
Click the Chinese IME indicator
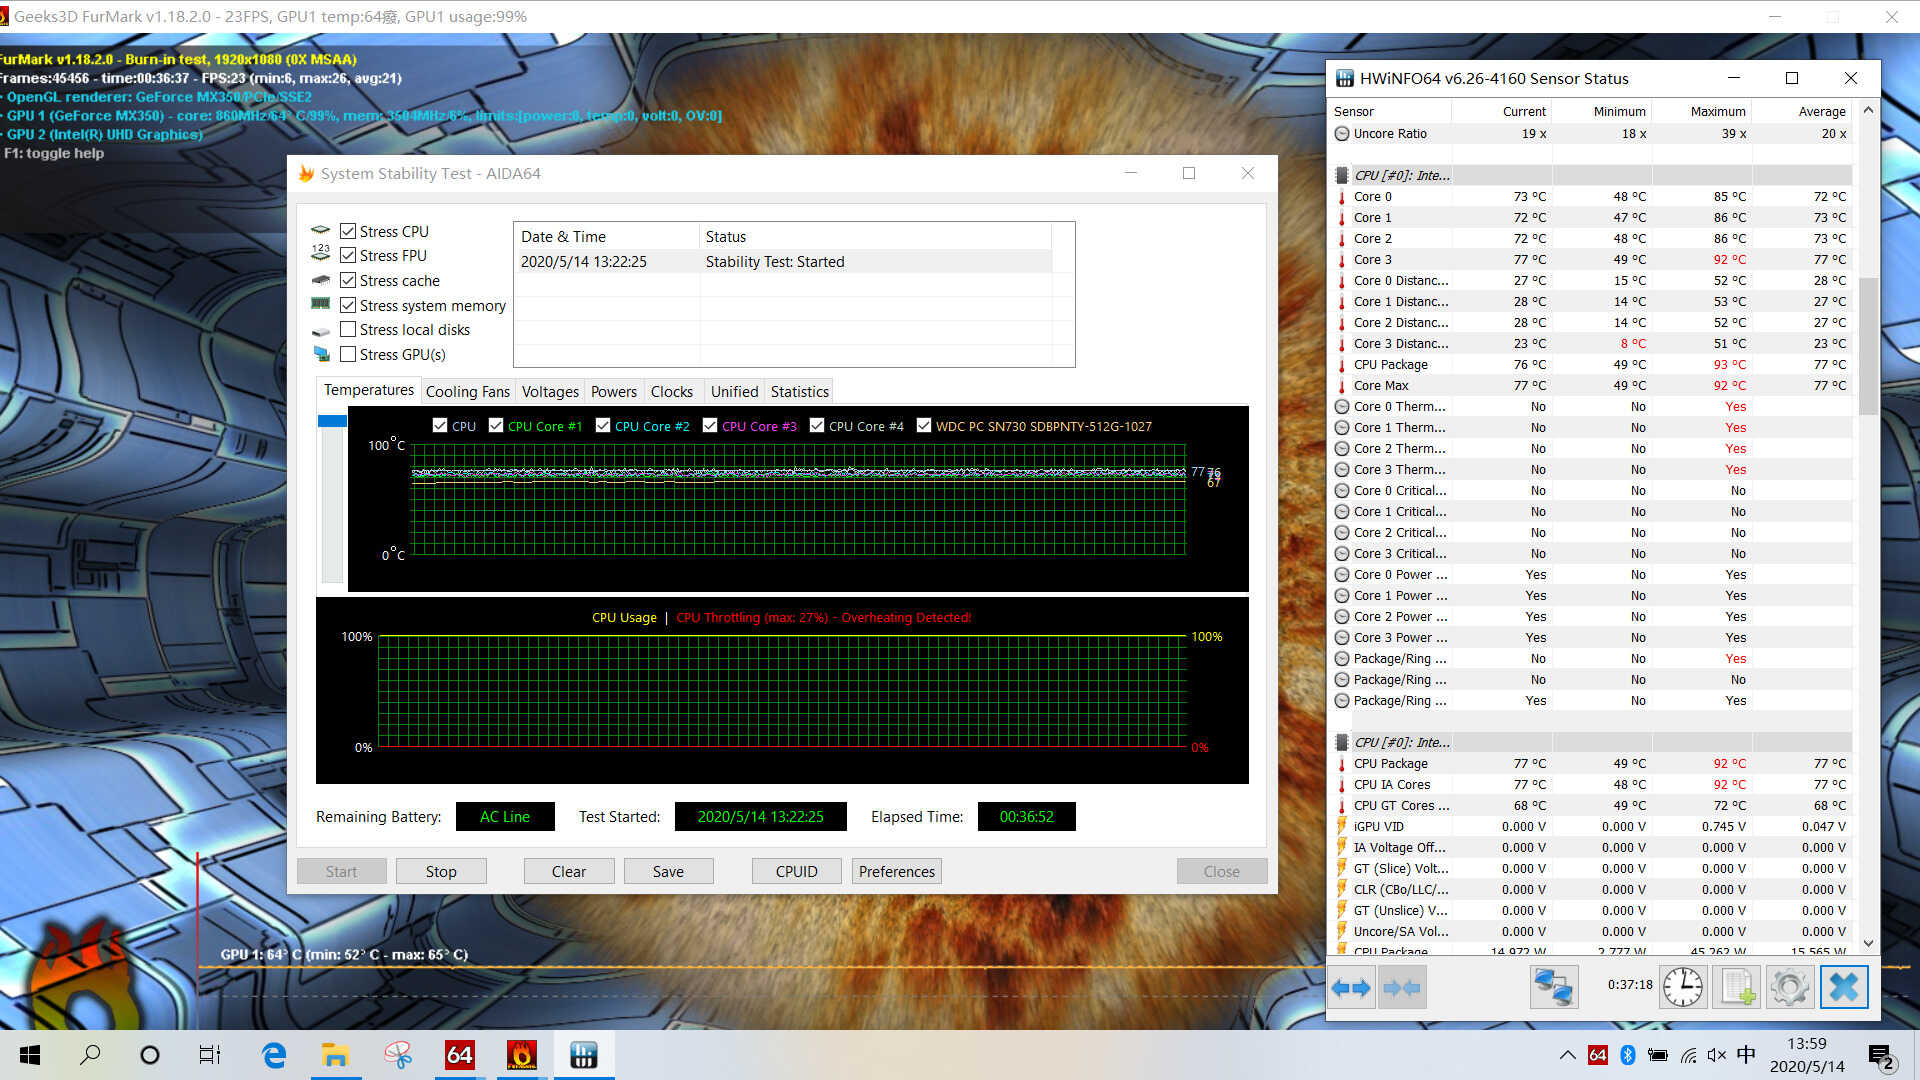(x=1746, y=1055)
